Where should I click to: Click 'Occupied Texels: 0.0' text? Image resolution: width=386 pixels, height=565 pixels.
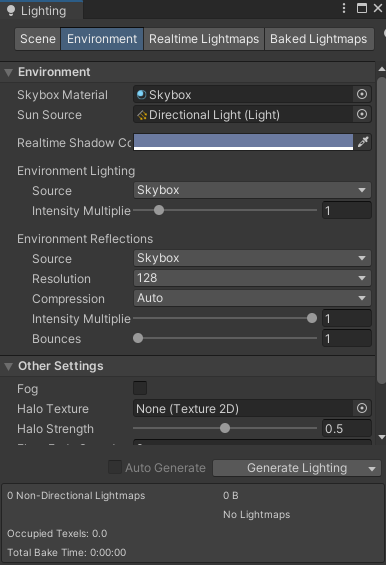[57, 533]
